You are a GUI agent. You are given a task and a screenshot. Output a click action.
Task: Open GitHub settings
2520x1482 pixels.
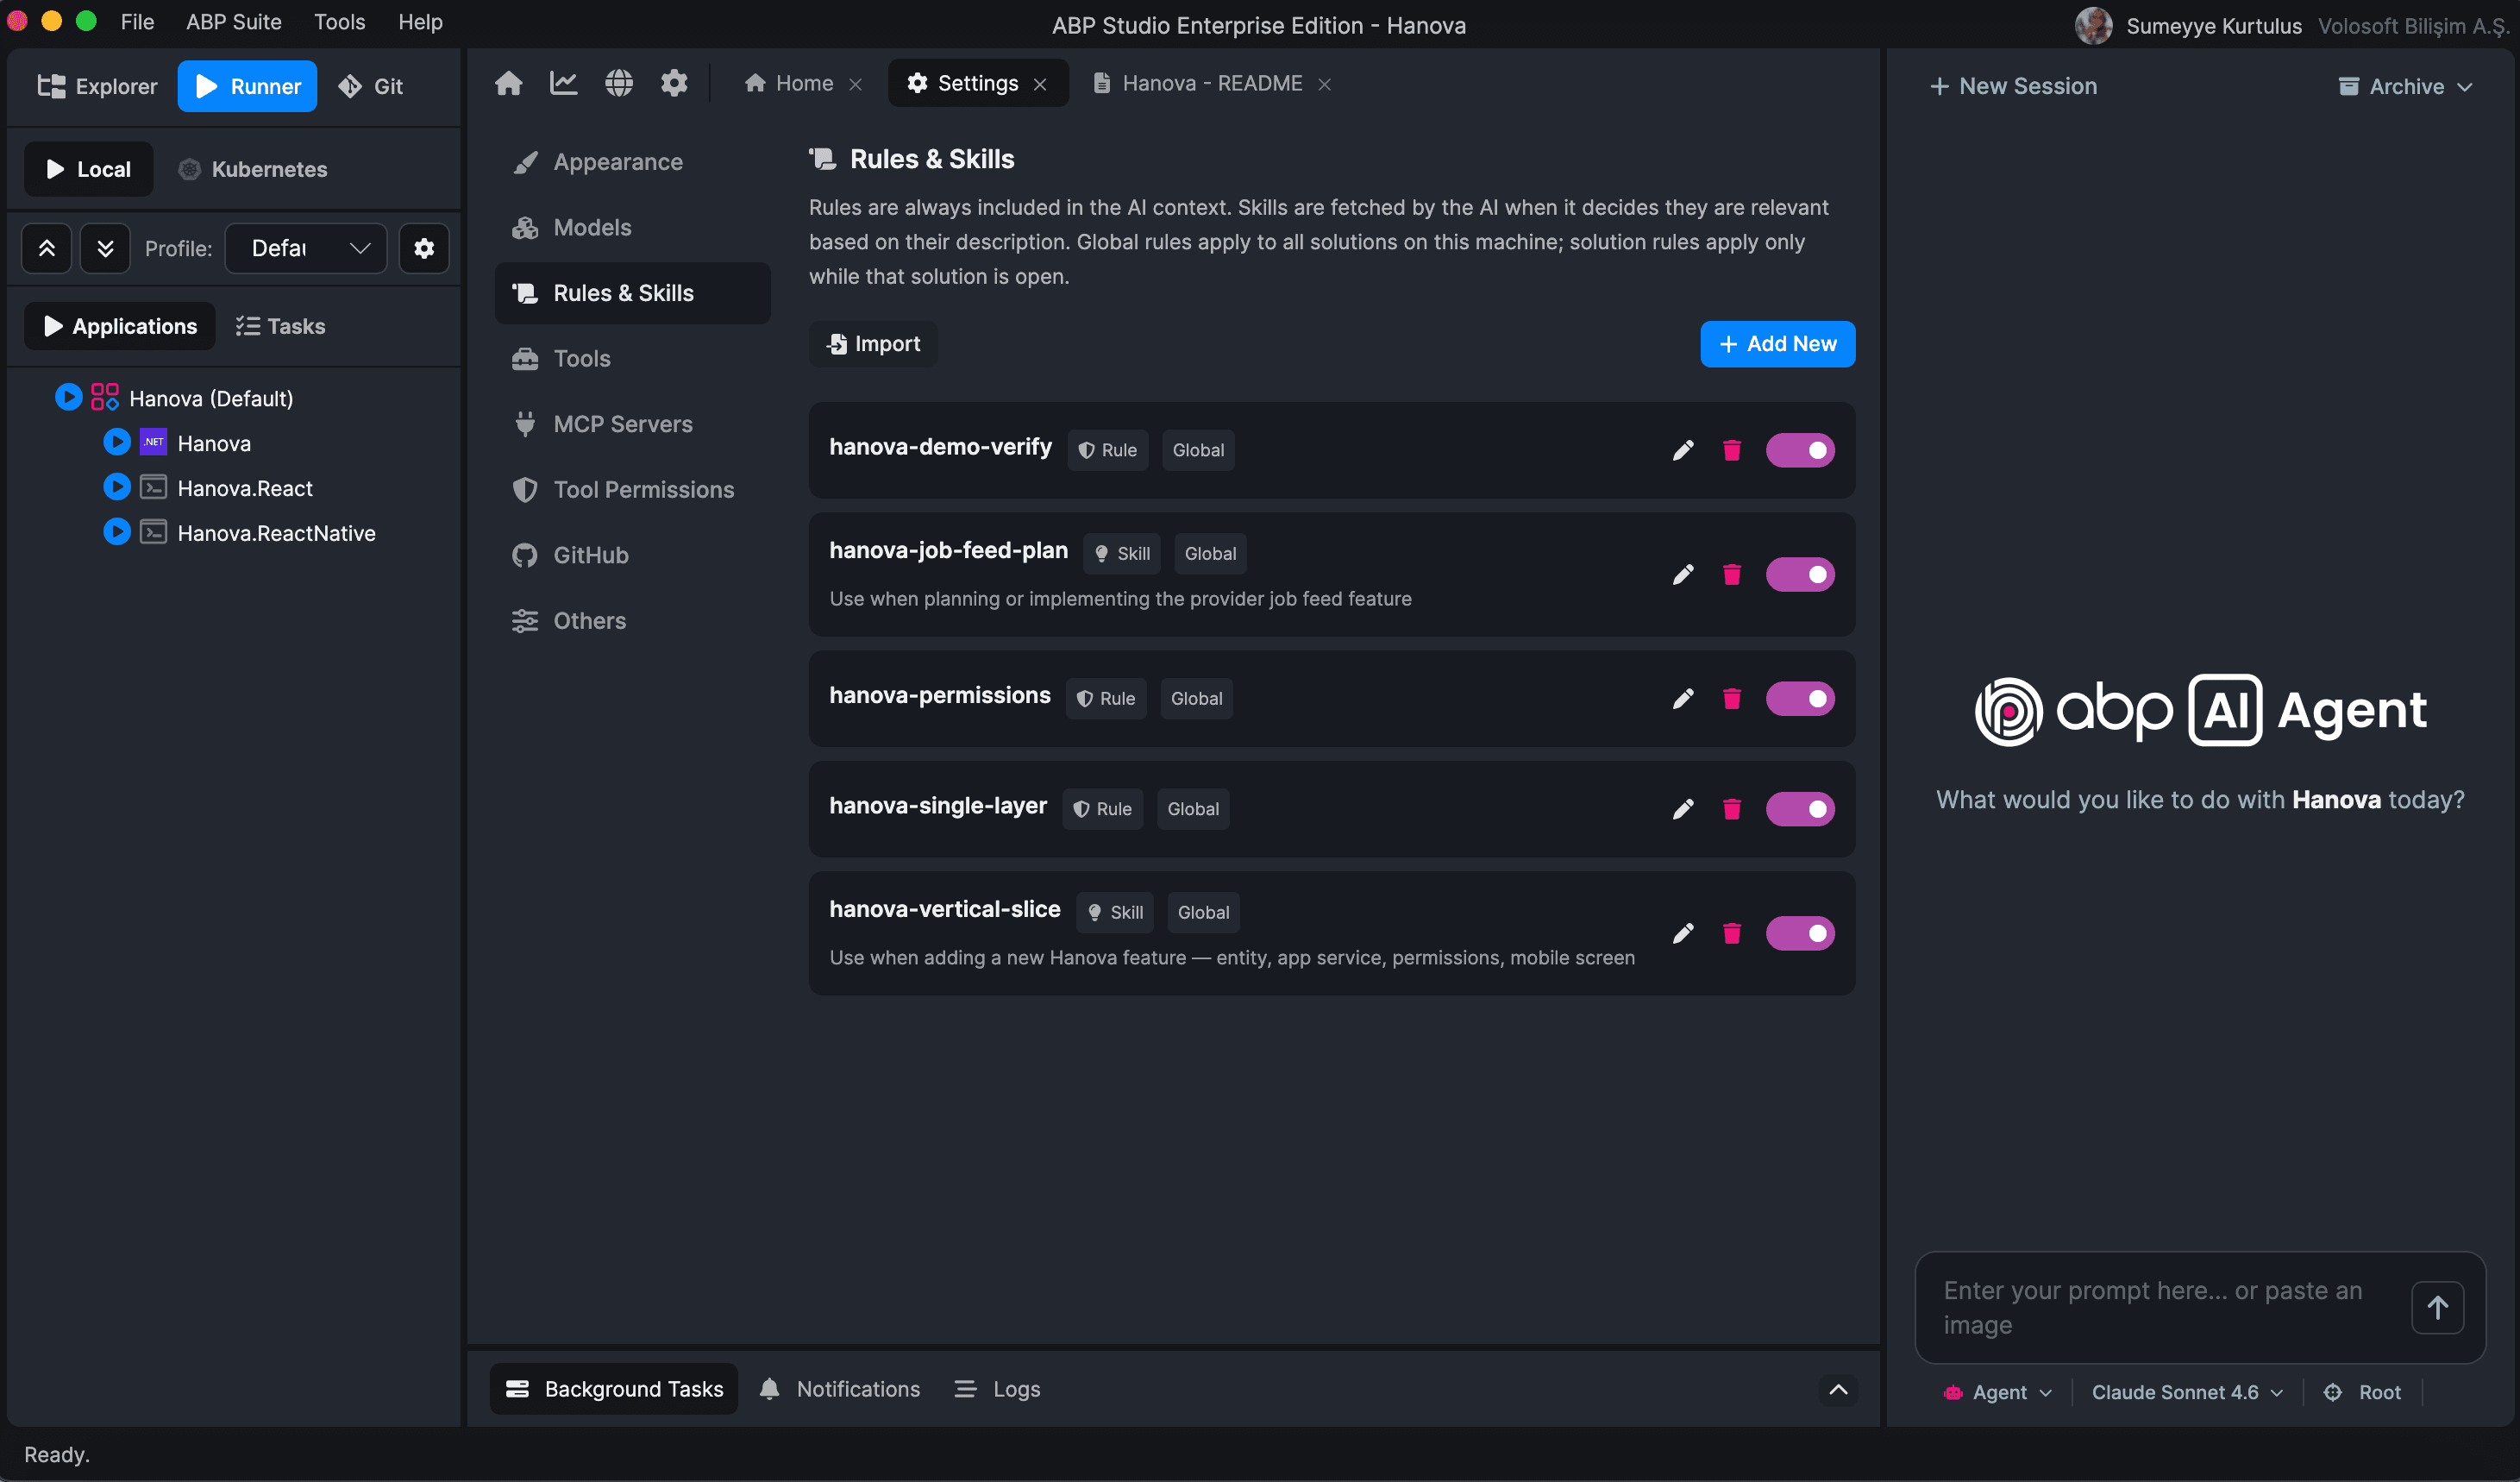point(633,556)
